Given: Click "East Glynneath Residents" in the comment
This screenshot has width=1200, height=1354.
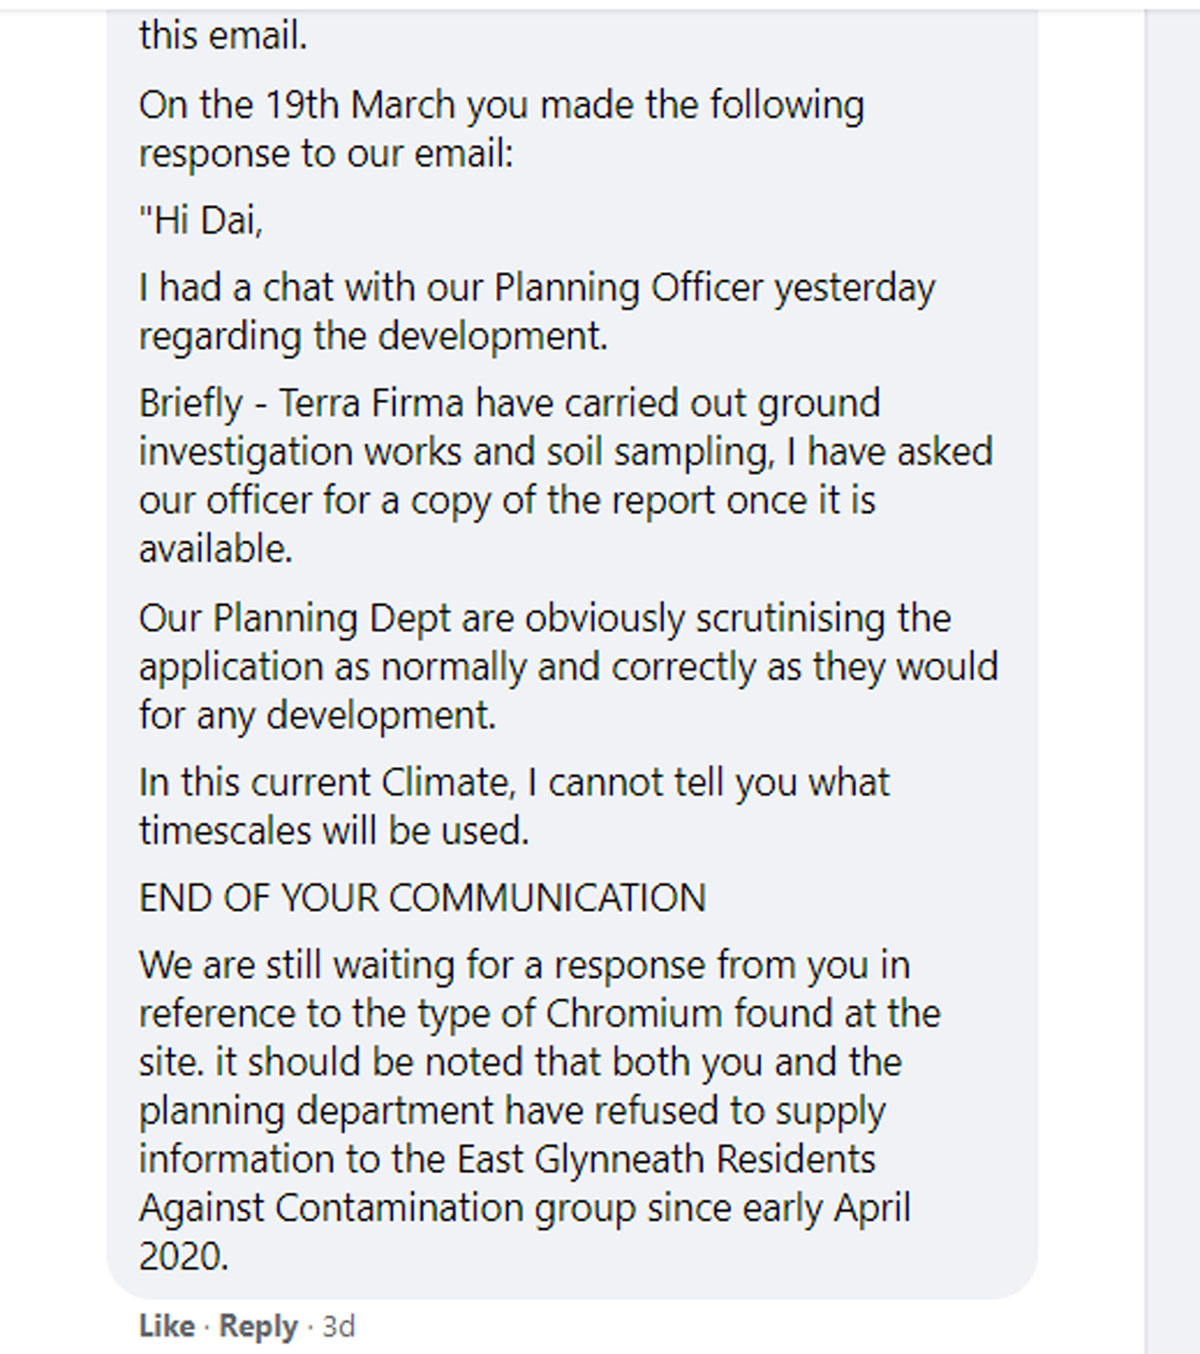Looking at the screenshot, I should (666, 1160).
